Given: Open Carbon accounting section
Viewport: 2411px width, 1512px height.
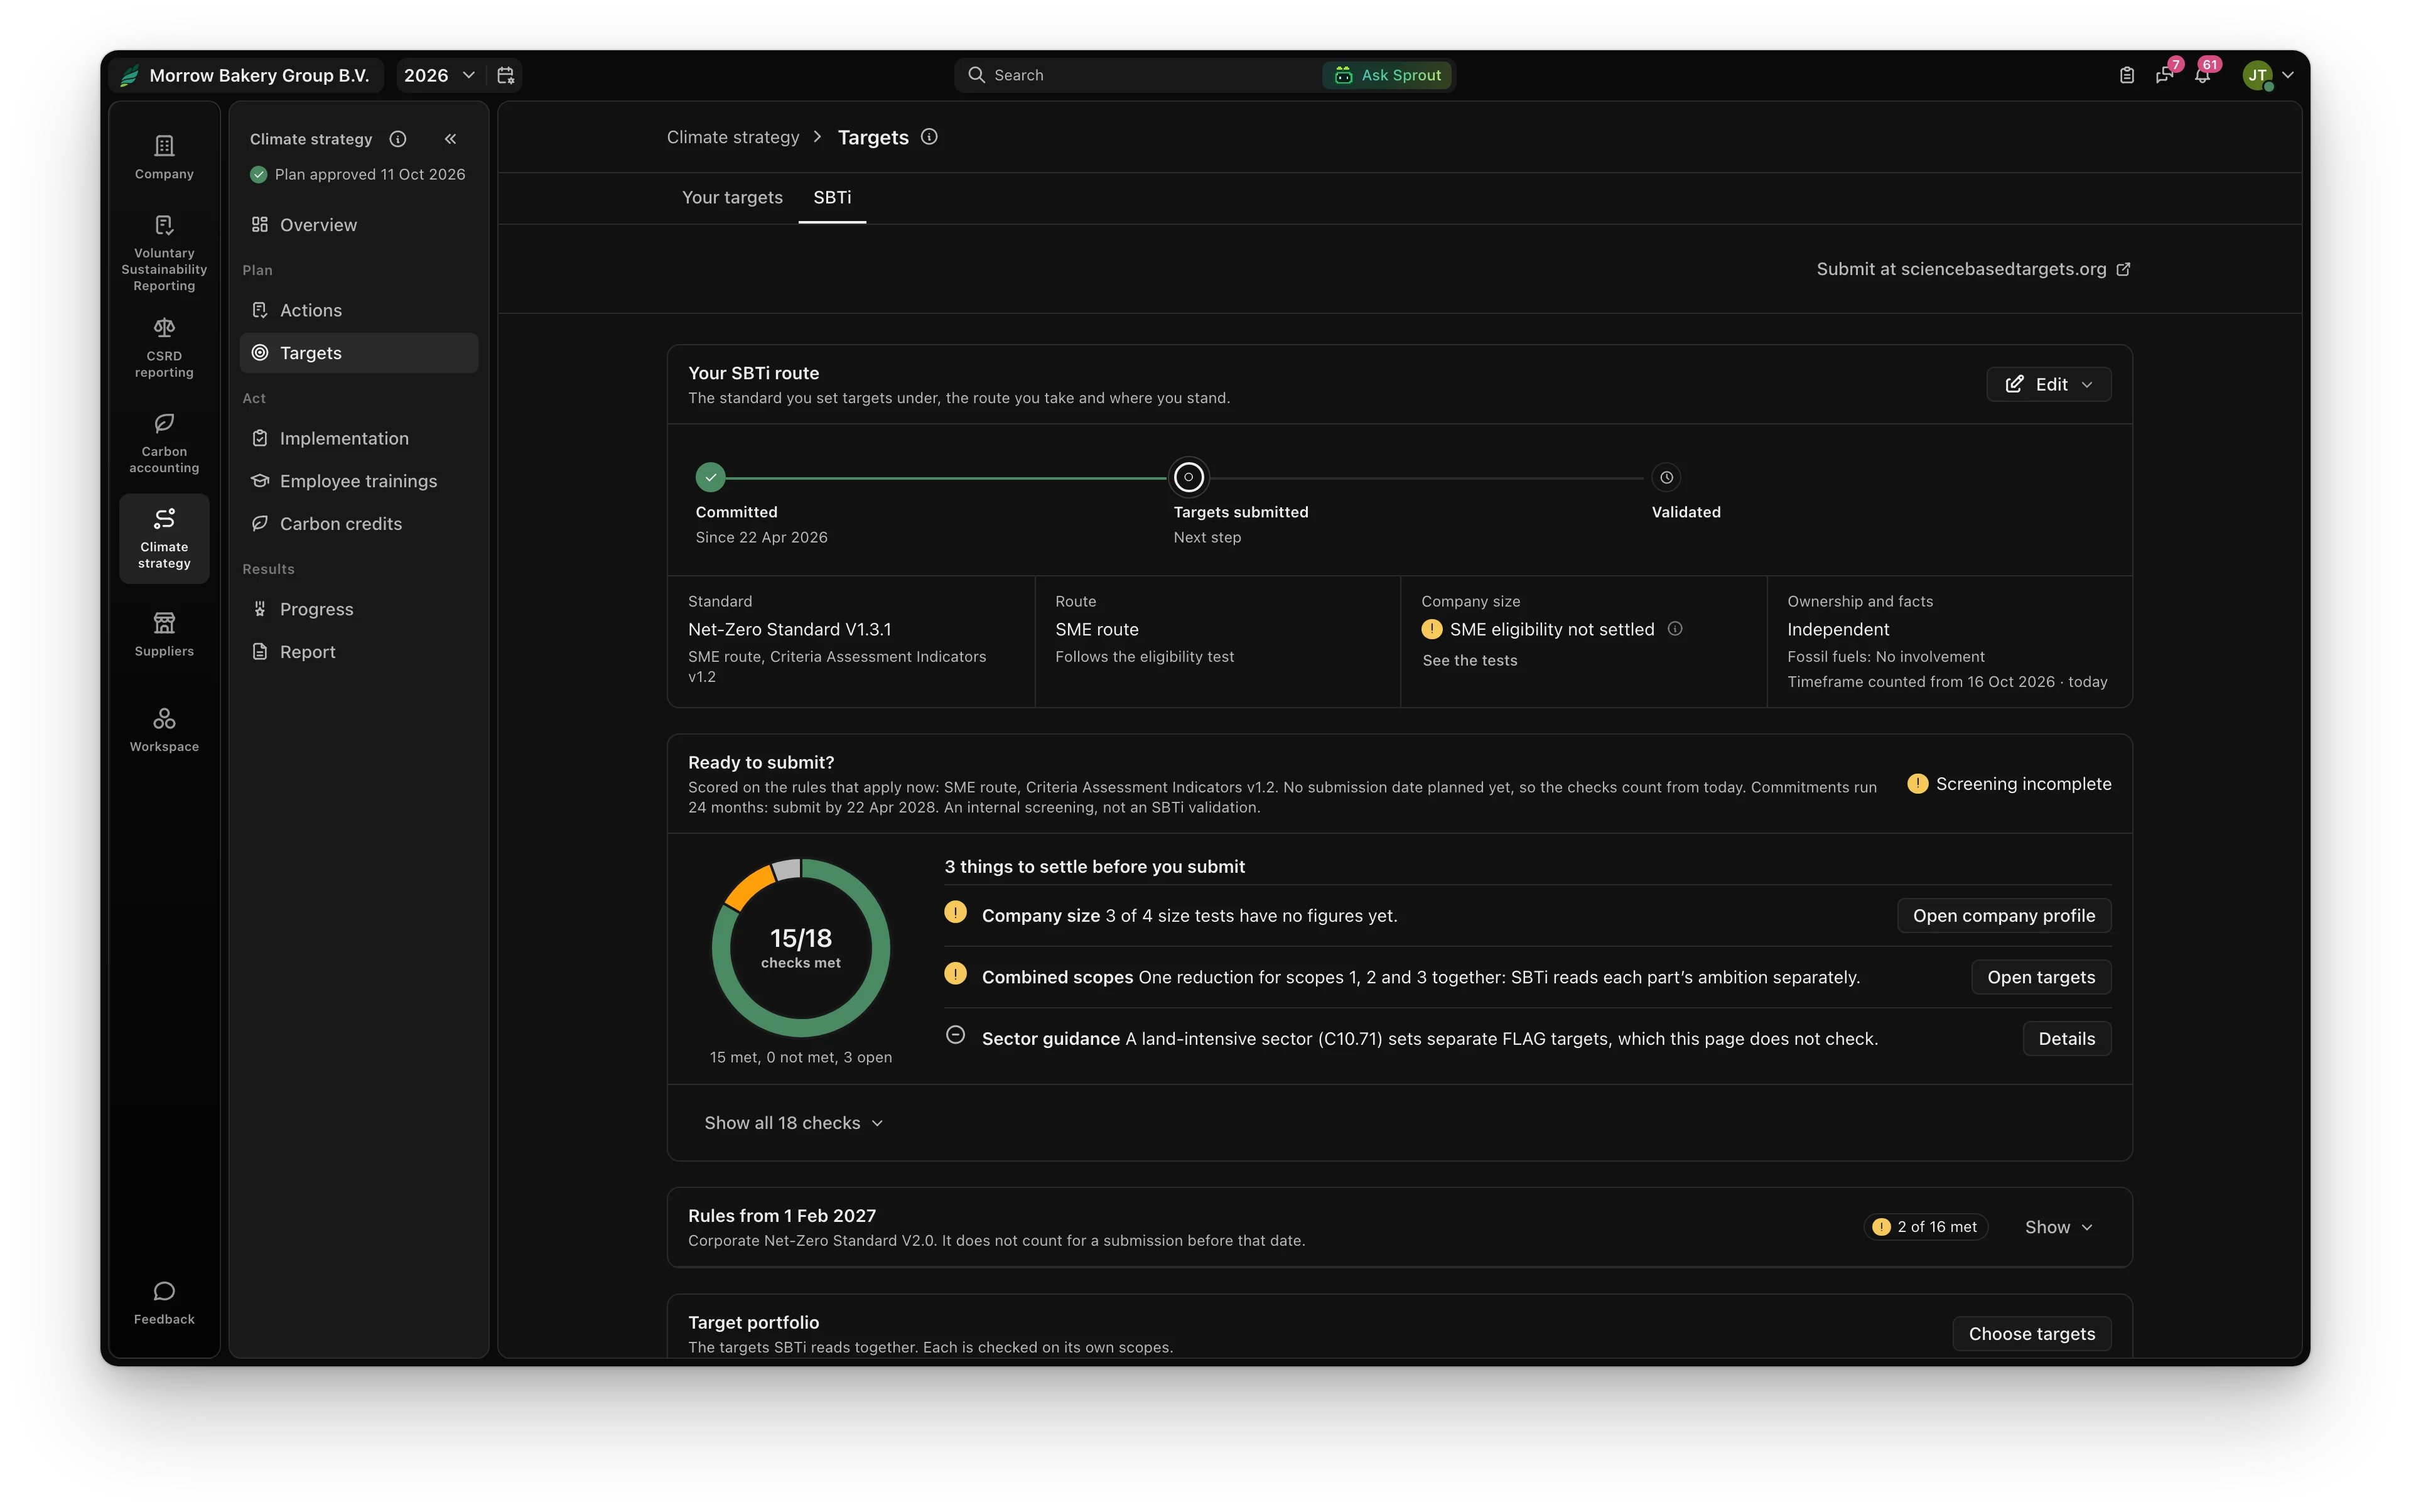Looking at the screenshot, I should click(164, 443).
